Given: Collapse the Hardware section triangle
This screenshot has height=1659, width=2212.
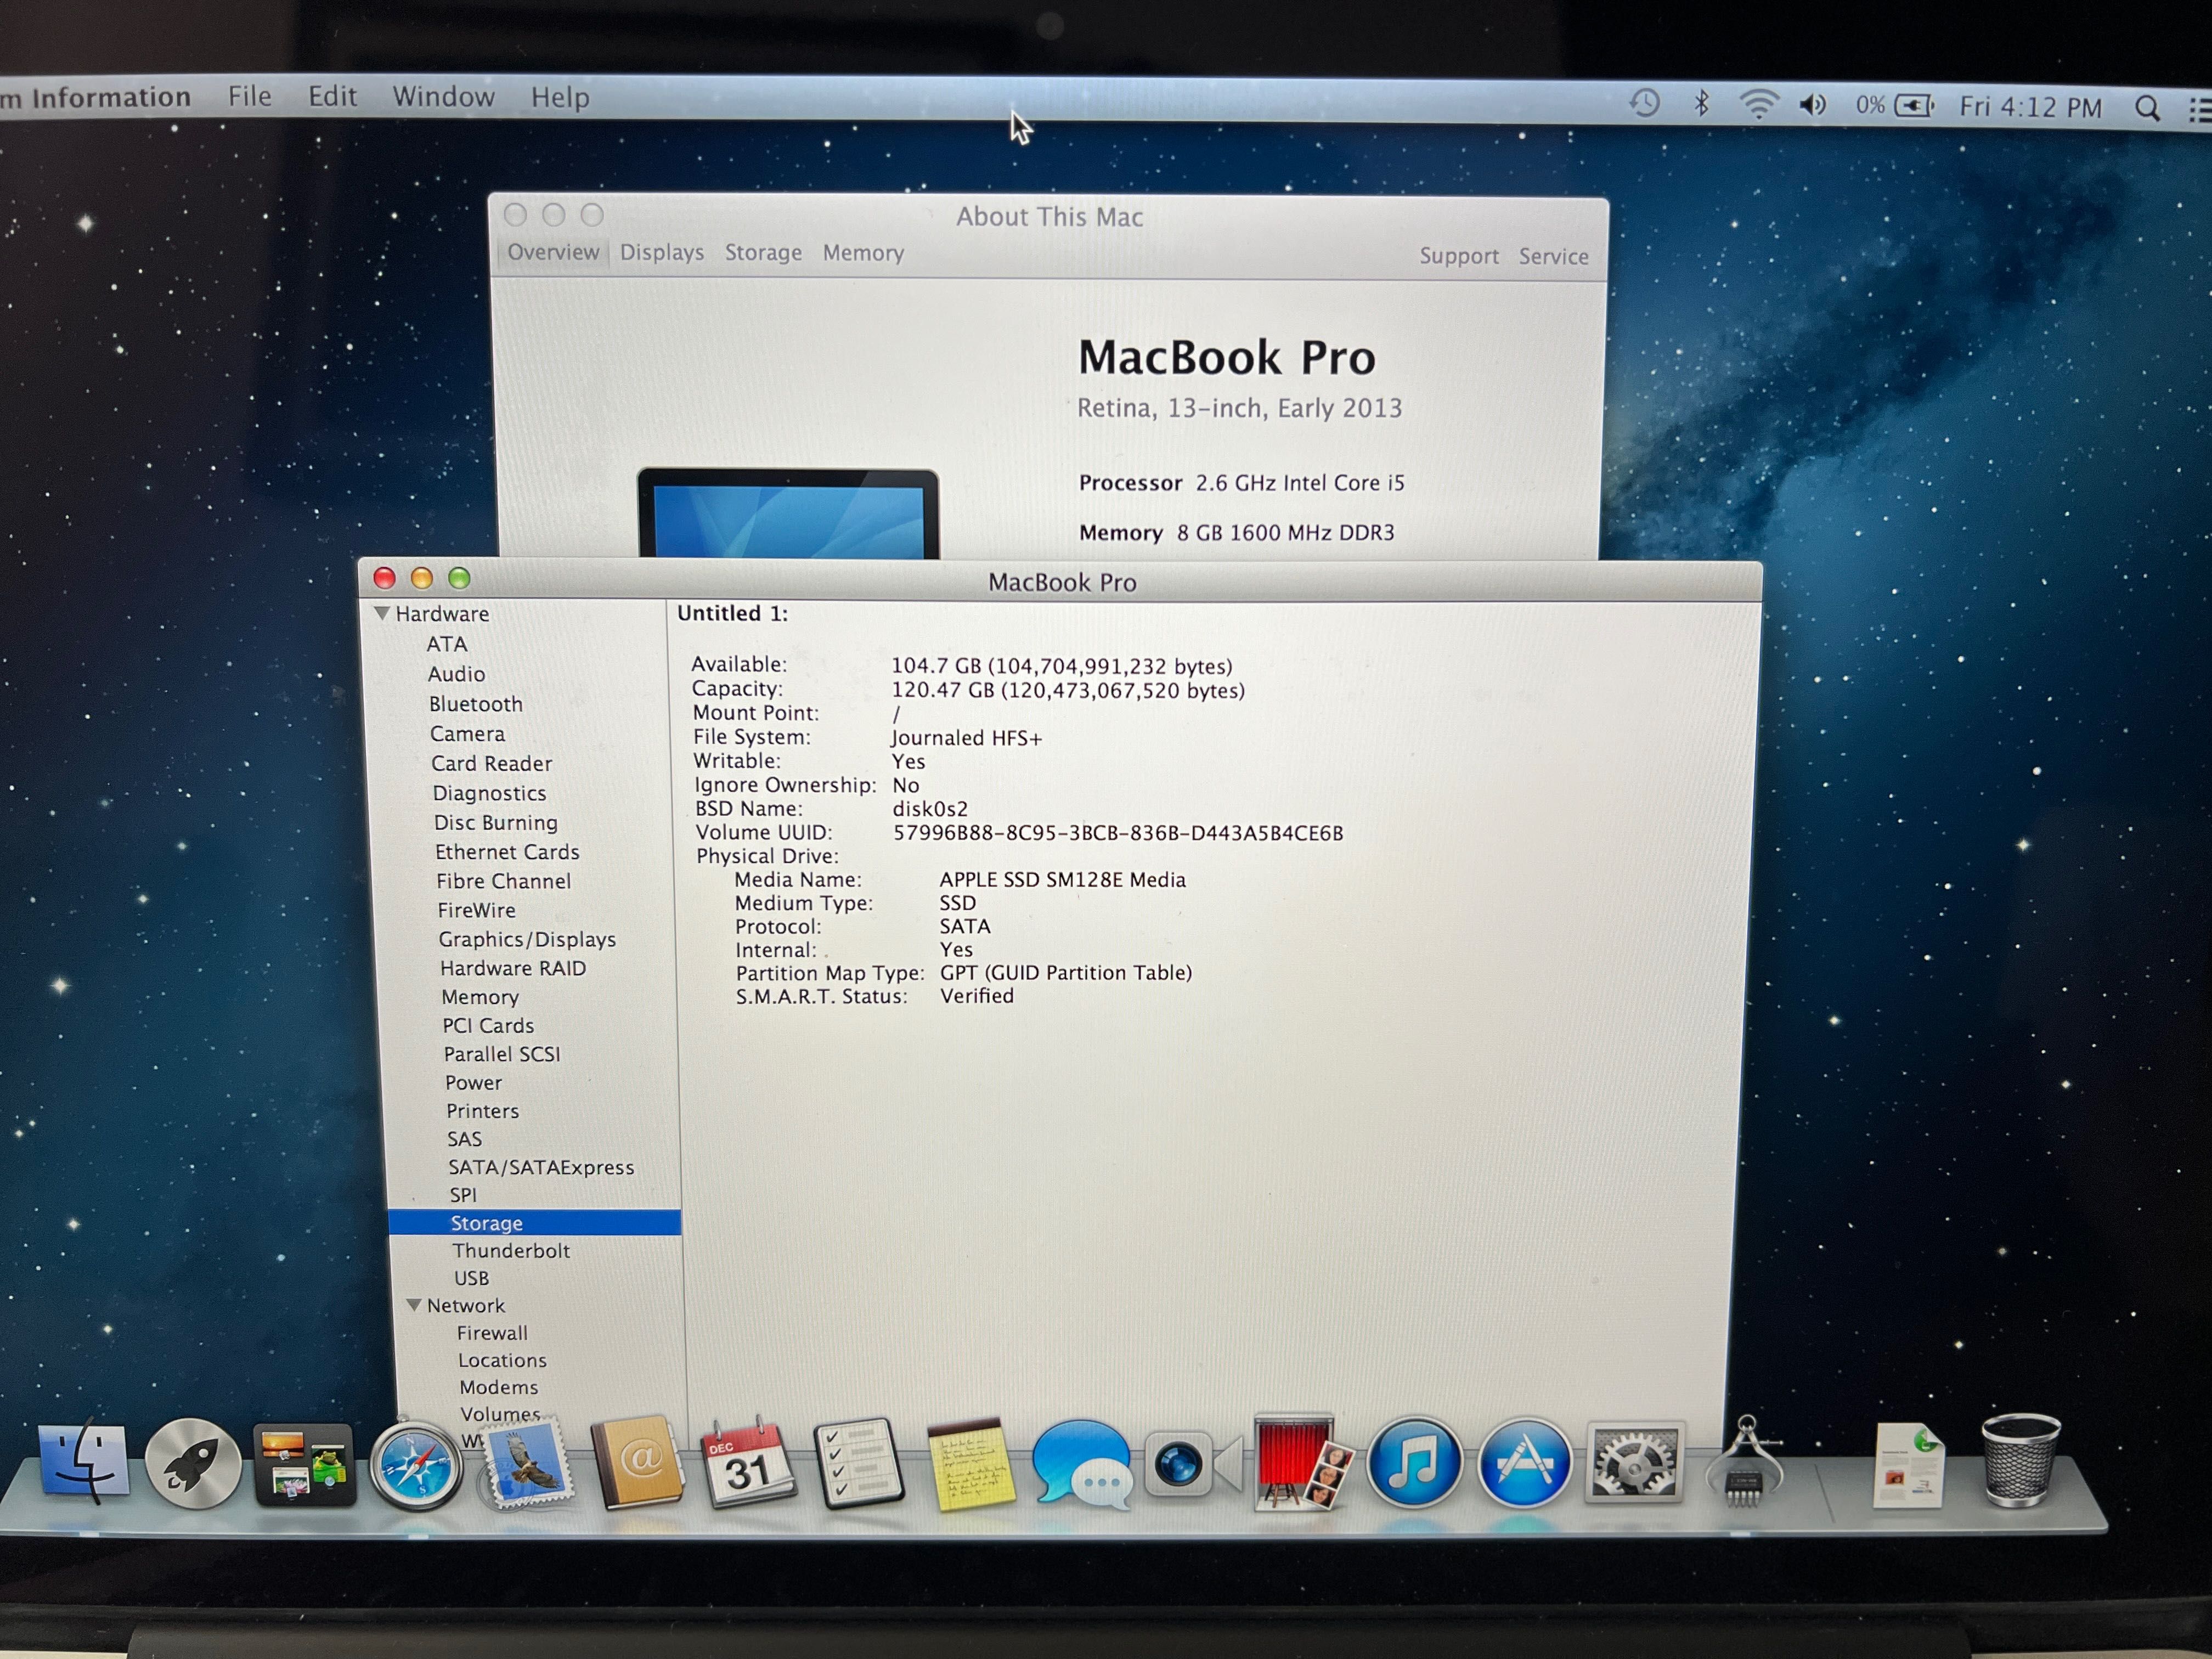Looking at the screenshot, I should [x=382, y=613].
